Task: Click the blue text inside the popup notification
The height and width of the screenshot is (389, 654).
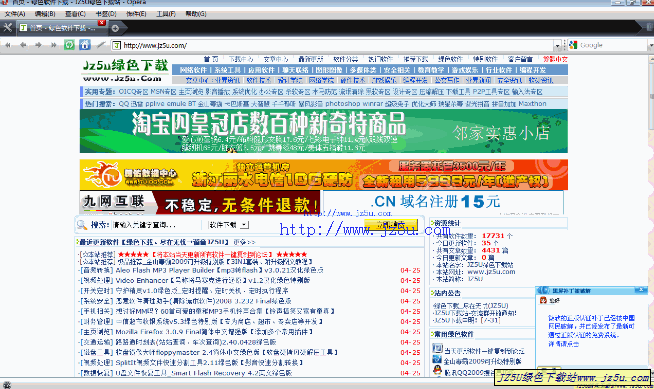Action: (591, 331)
